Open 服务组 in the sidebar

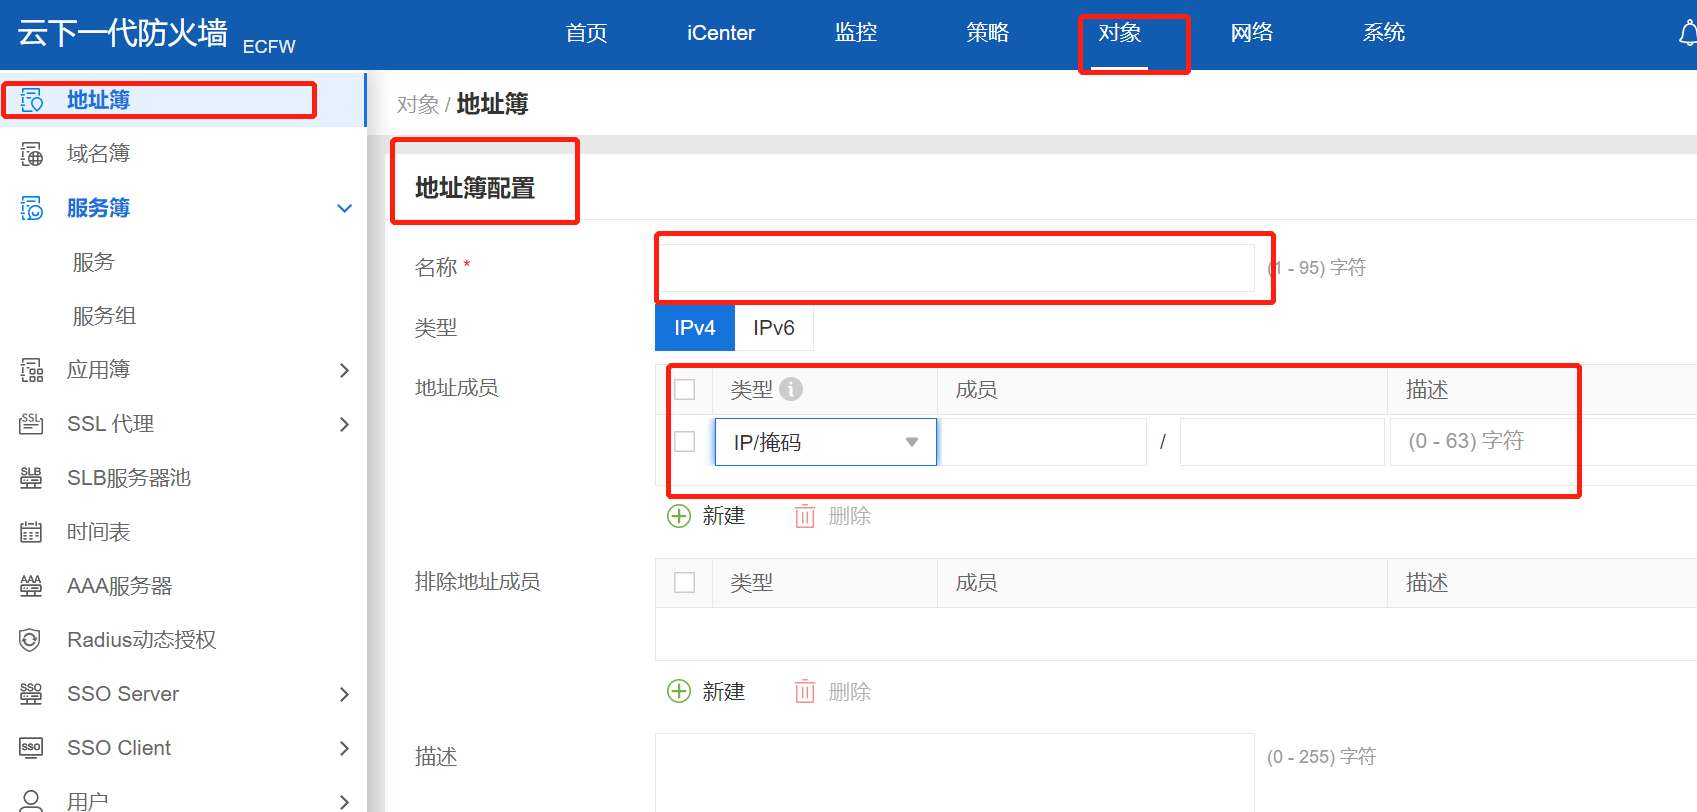coord(104,316)
